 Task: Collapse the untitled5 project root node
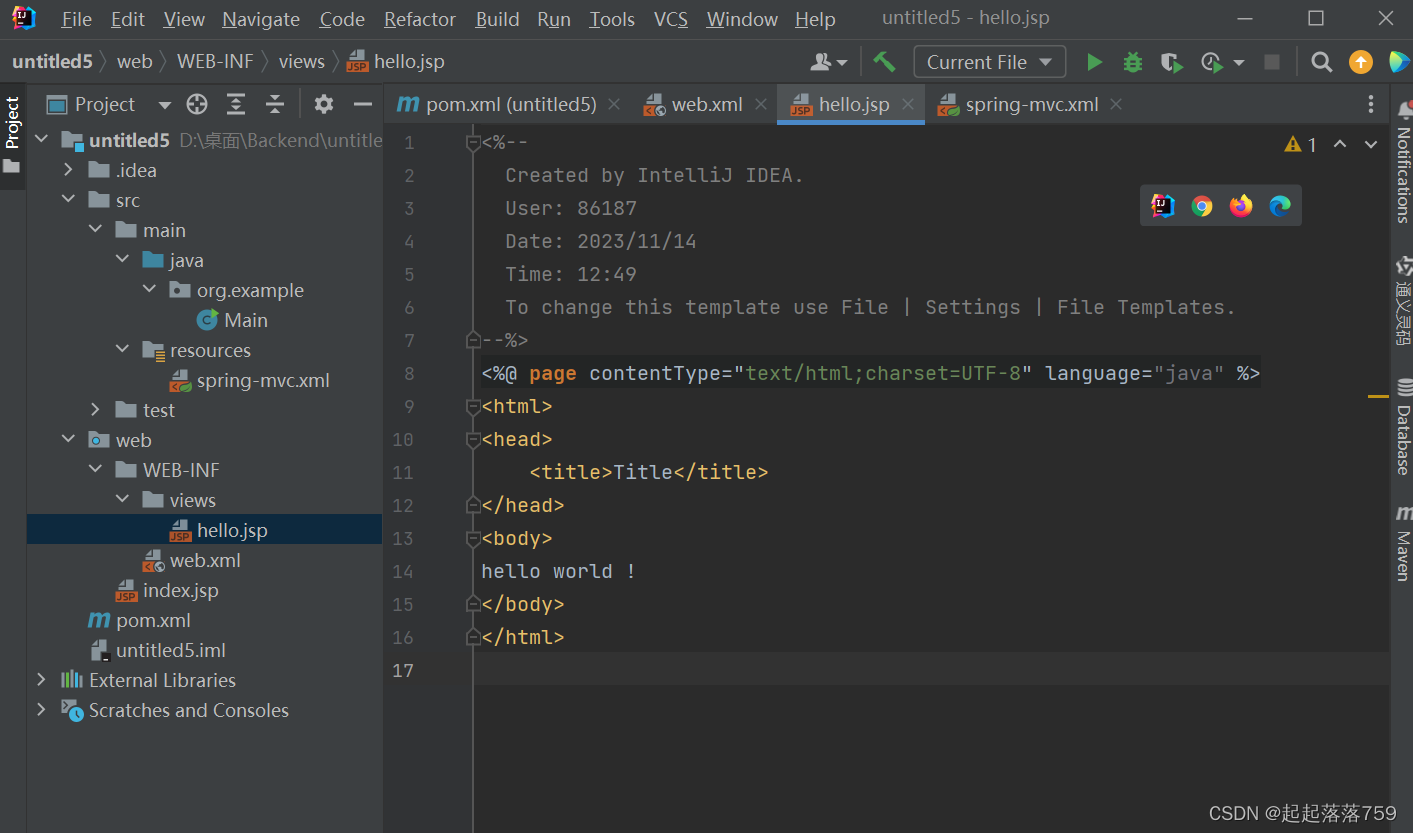[x=41, y=140]
